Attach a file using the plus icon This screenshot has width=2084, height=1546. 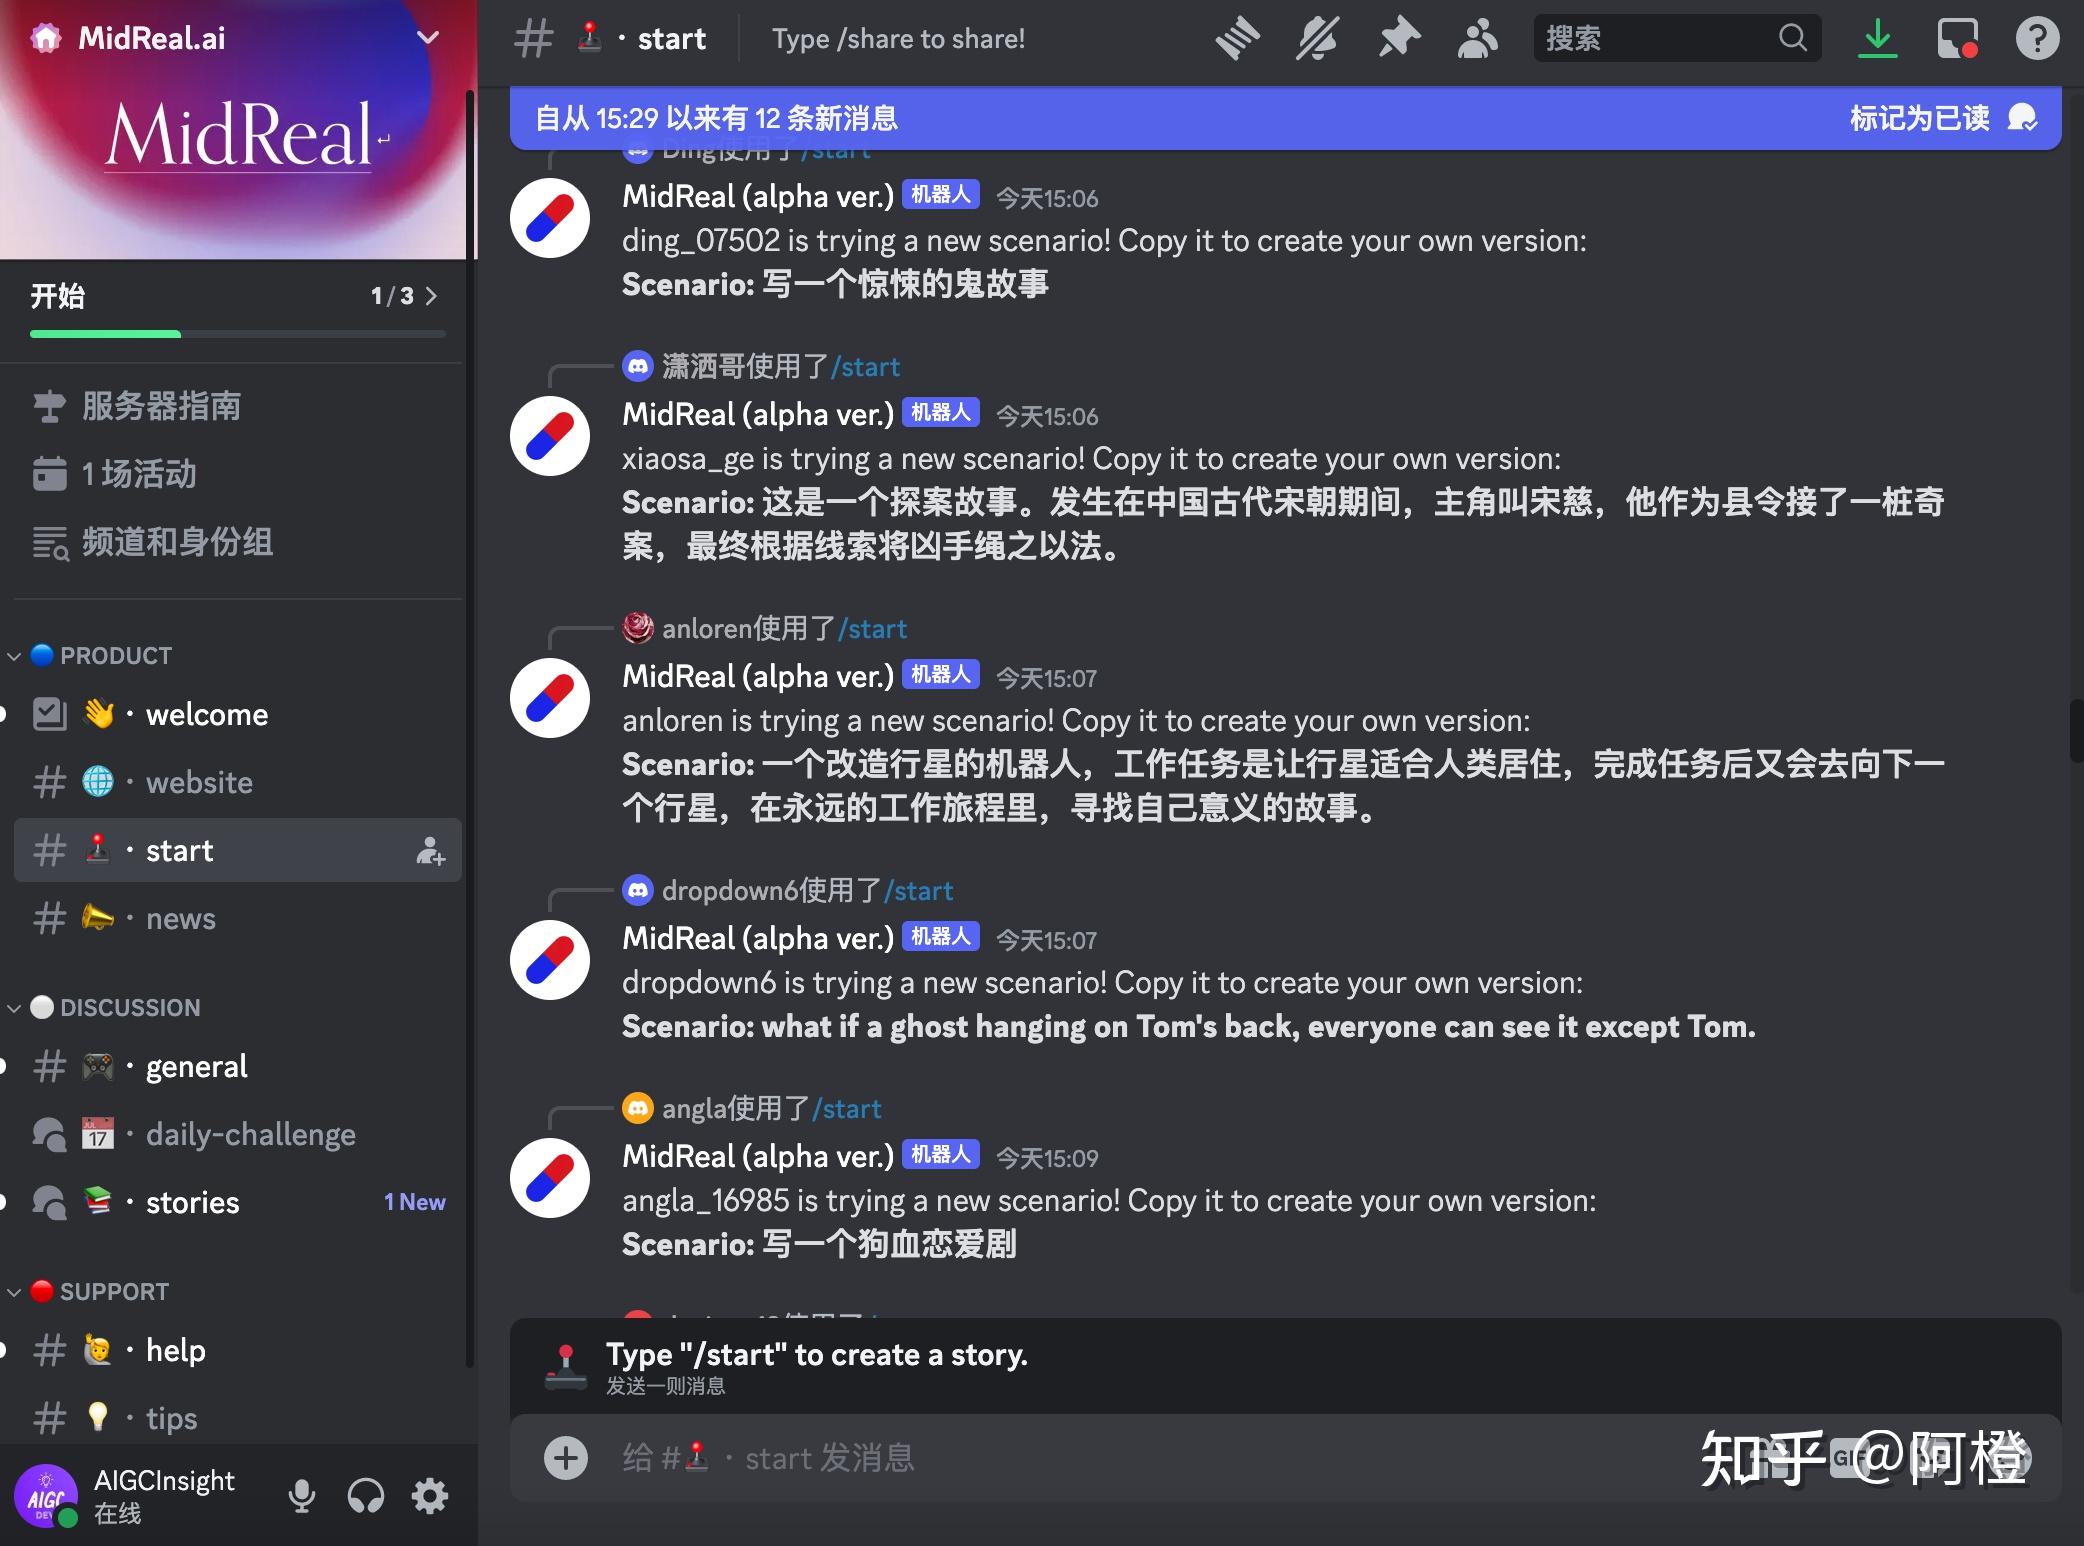click(566, 1458)
